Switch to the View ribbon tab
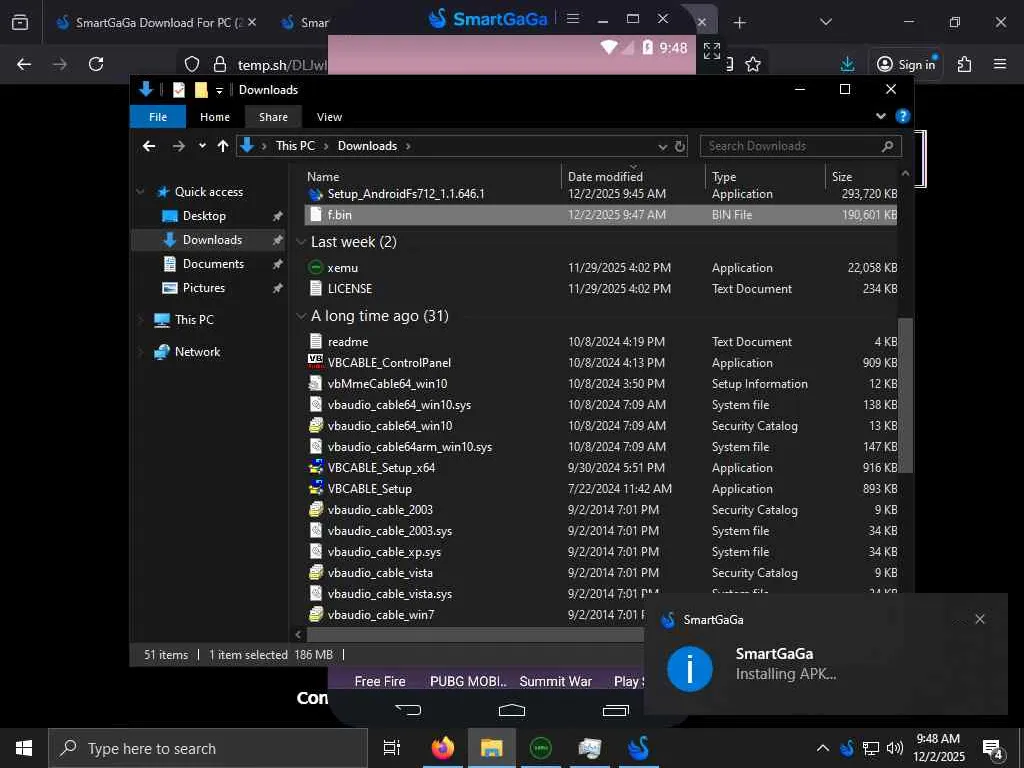This screenshot has height=768, width=1024. tap(329, 117)
